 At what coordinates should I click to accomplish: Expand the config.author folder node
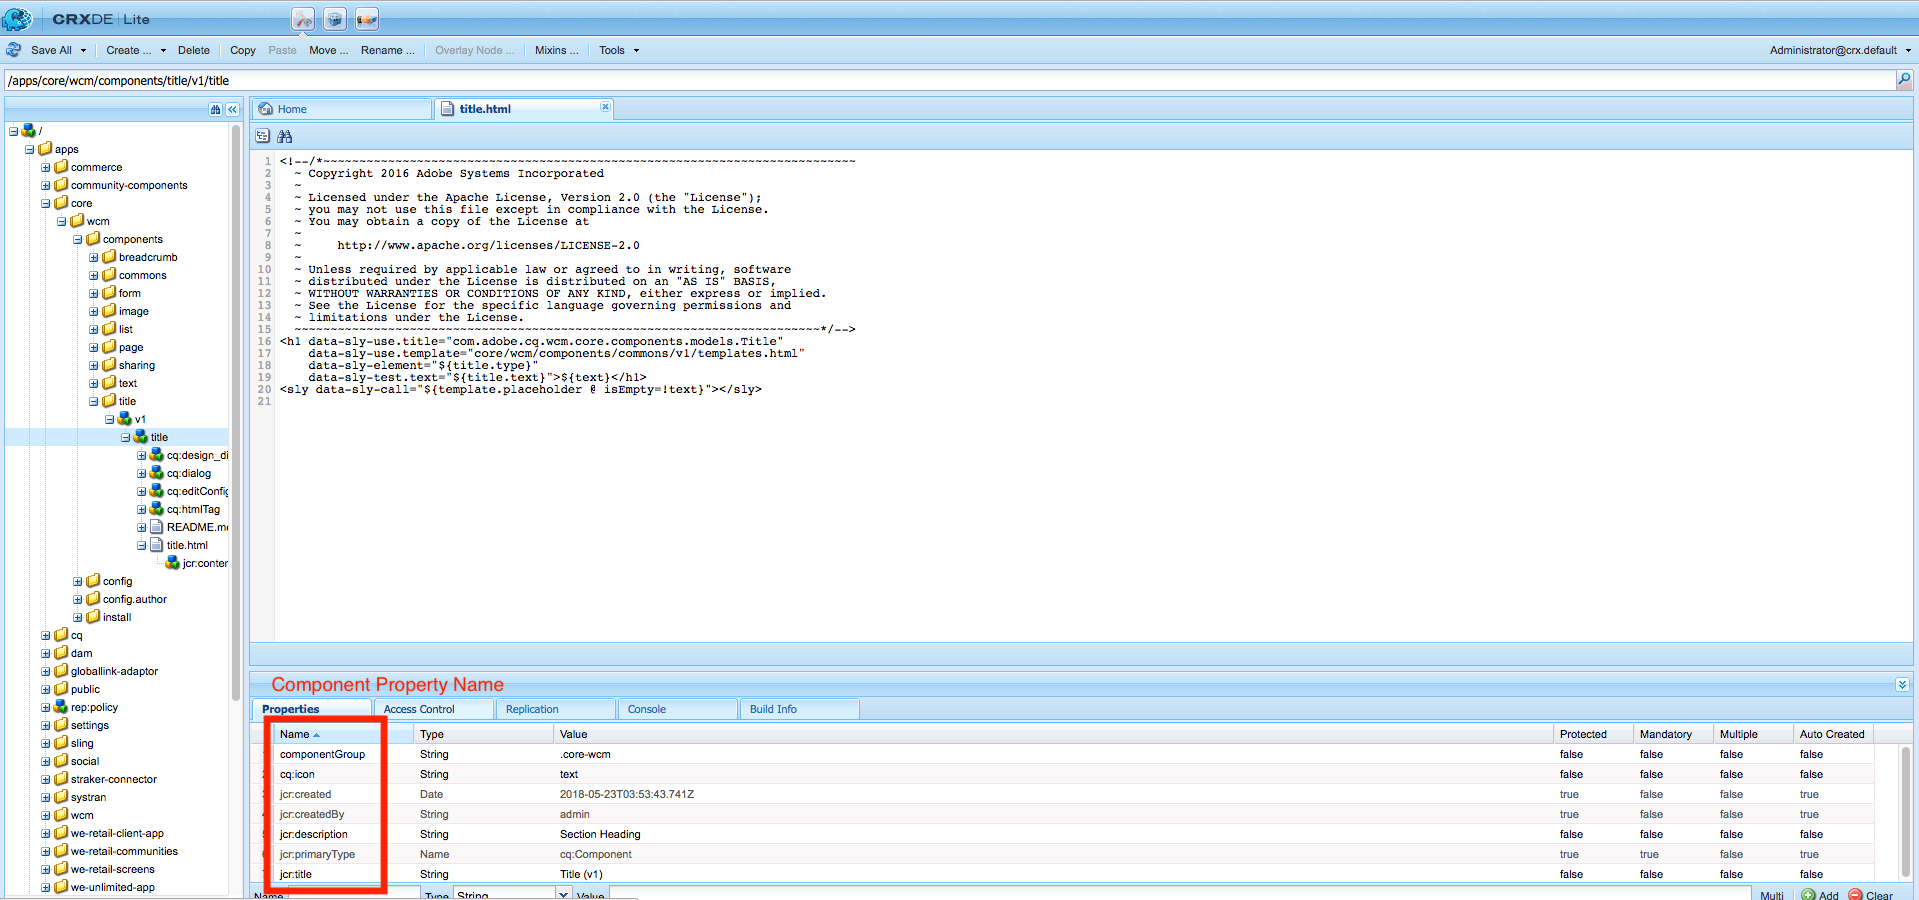[78, 599]
